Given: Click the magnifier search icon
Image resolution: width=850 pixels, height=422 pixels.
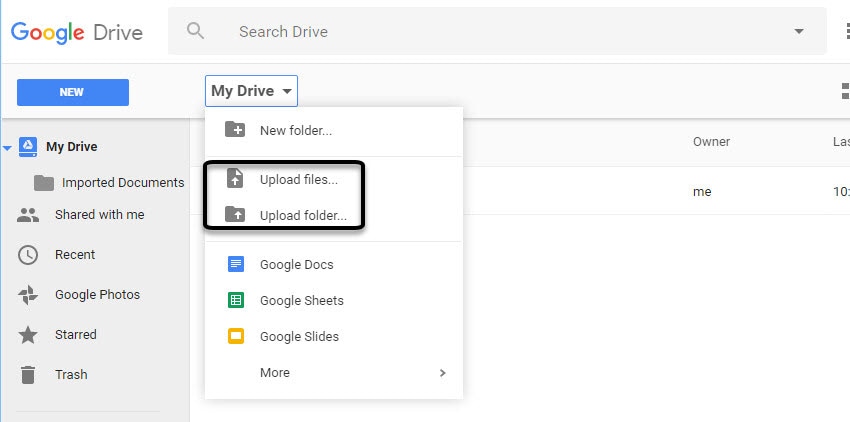Looking at the screenshot, I should coord(195,31).
